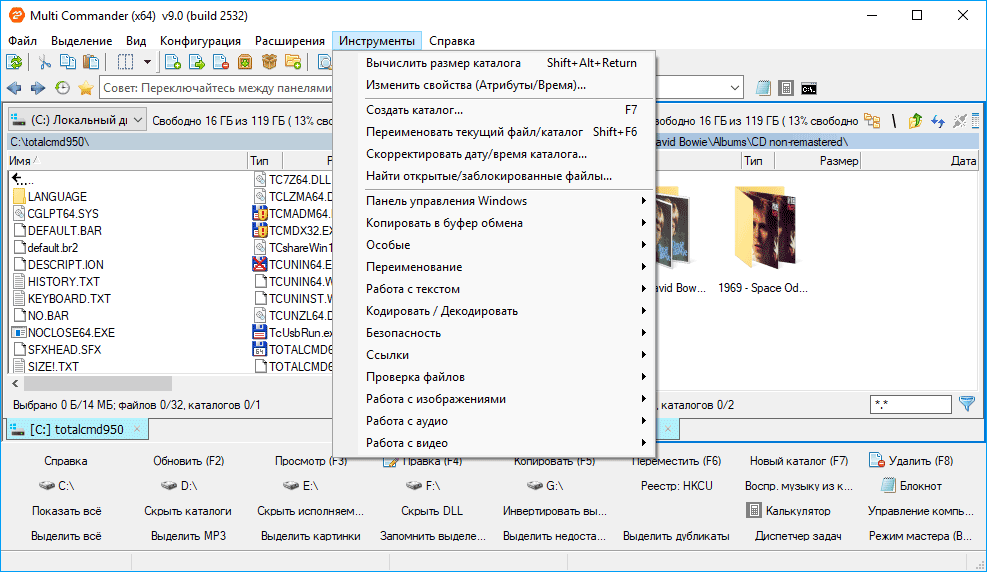Expand Копировать в буфер обмена submenu
This screenshot has height=572, width=987.
click(x=507, y=223)
